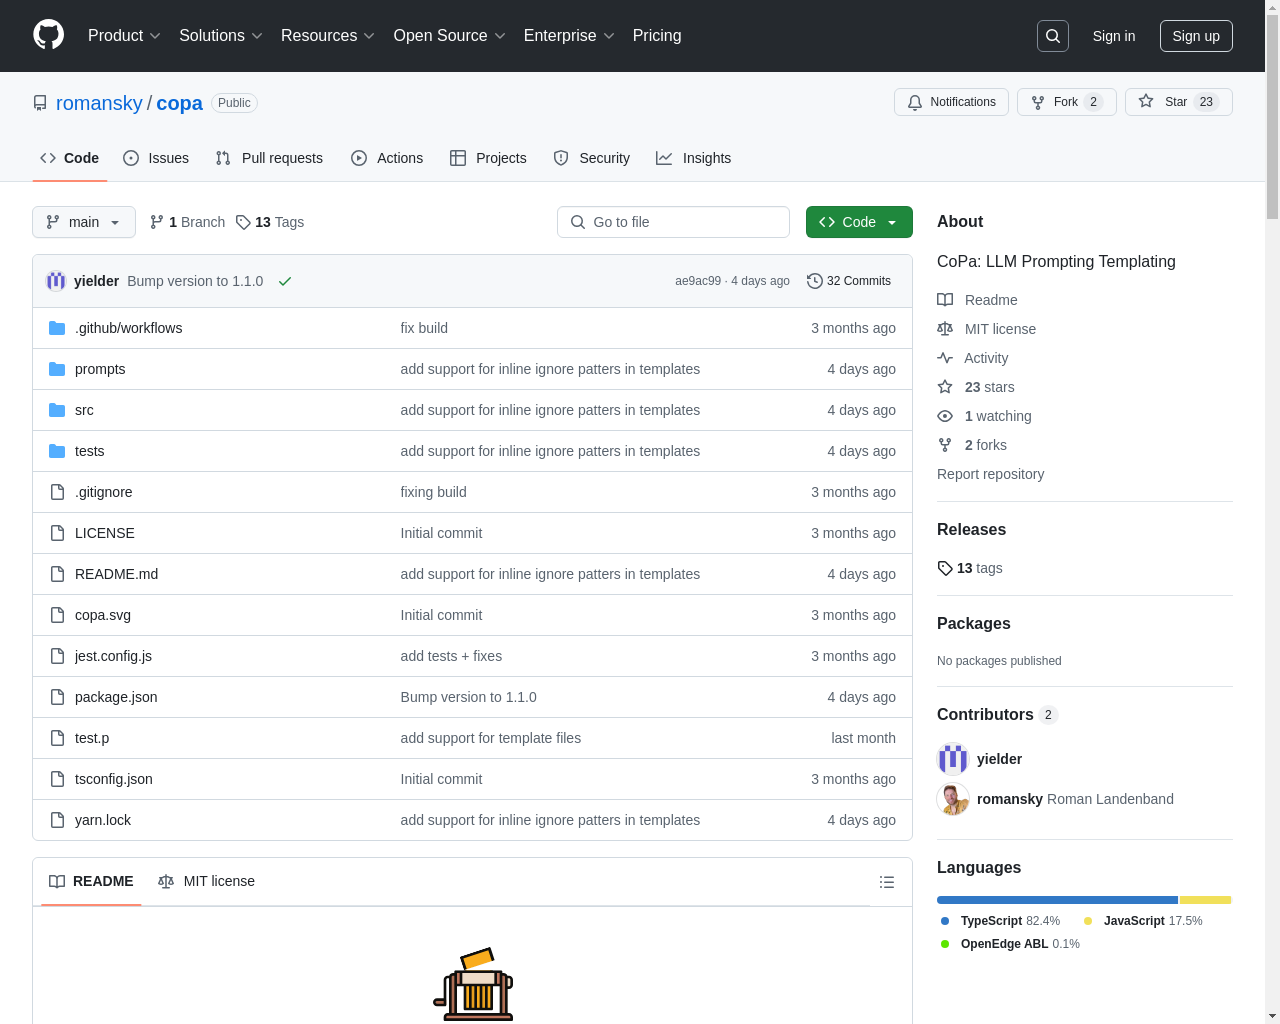Expand the Enterprise menu
The height and width of the screenshot is (1024, 1280).
click(569, 36)
